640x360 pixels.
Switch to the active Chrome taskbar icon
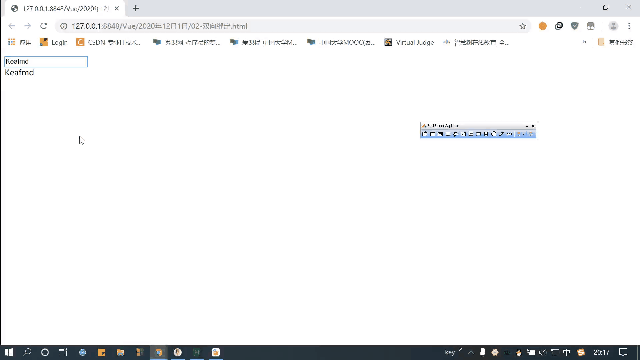[159, 352]
